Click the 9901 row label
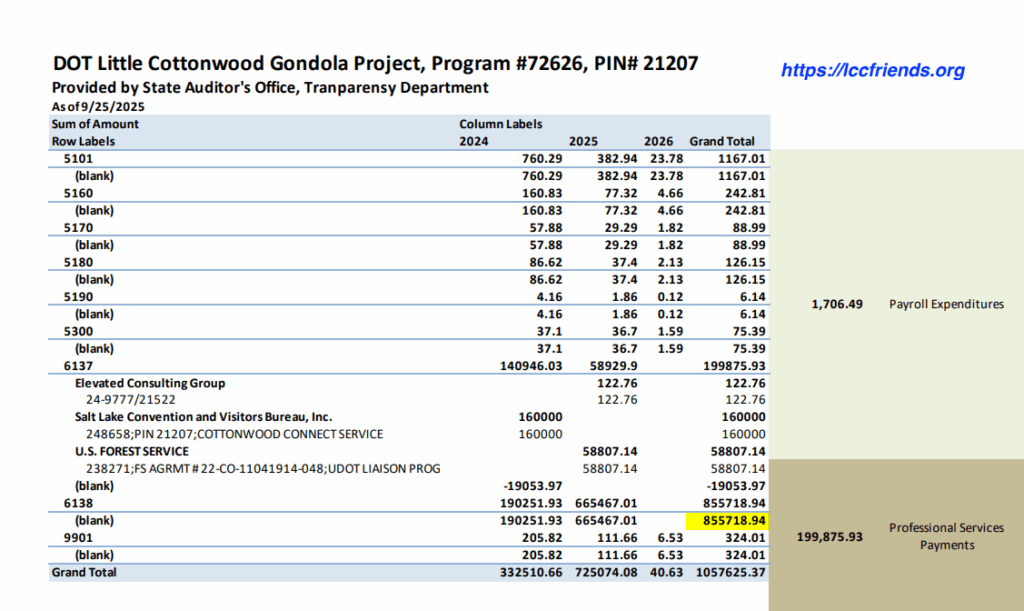1024x611 pixels. [76, 538]
